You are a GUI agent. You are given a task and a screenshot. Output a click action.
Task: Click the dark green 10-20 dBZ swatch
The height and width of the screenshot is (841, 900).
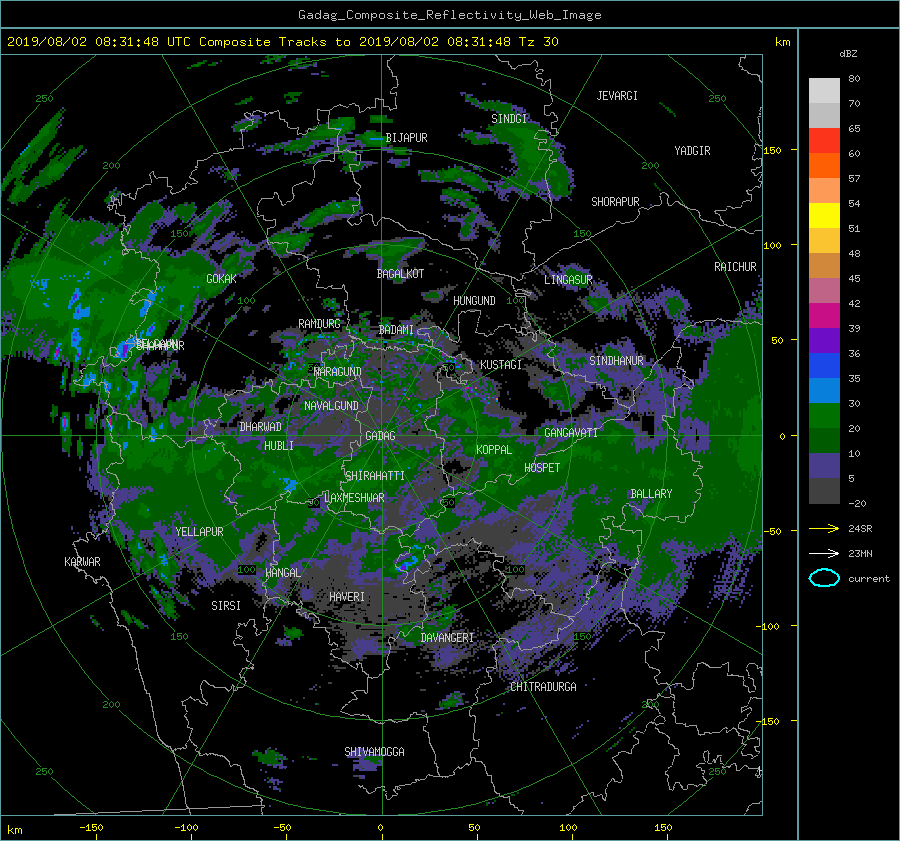pos(824,441)
